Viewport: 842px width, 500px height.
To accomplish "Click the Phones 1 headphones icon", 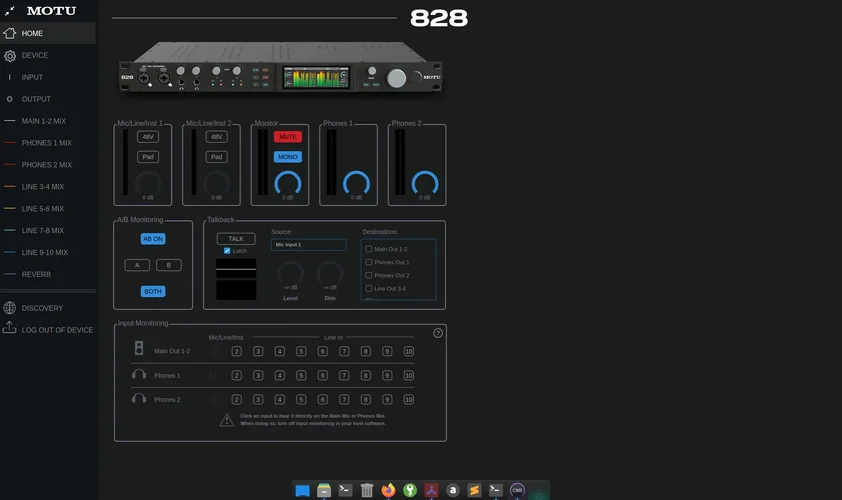I will tap(139, 374).
